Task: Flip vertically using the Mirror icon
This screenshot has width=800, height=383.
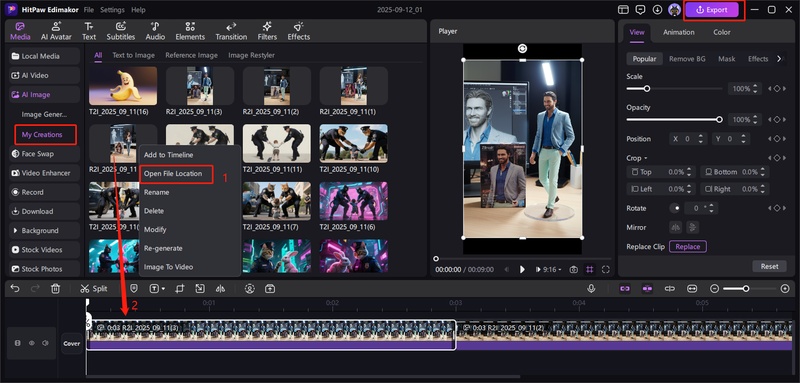Action: point(692,227)
